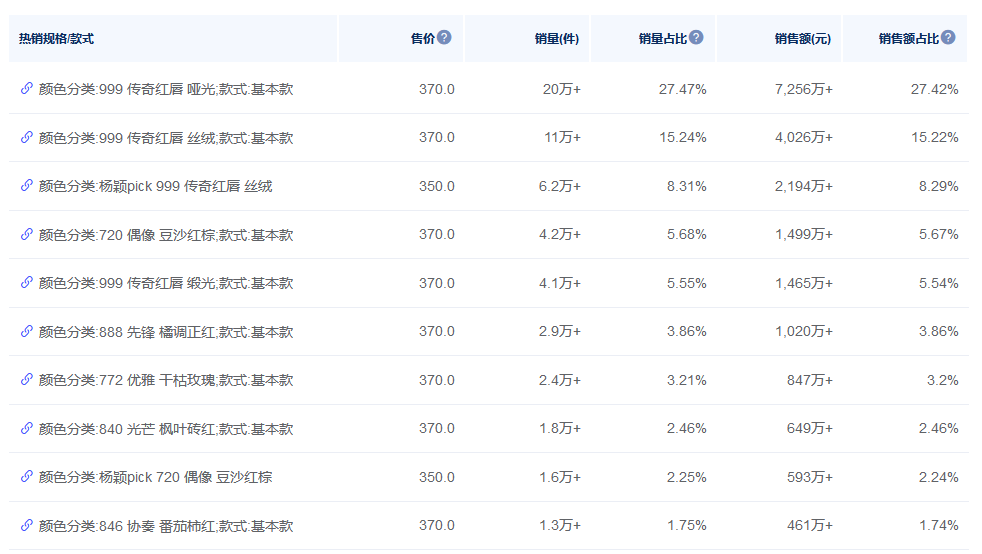Select sales volume cell 2.9万+
This screenshot has width=982, height=554.
click(x=560, y=332)
